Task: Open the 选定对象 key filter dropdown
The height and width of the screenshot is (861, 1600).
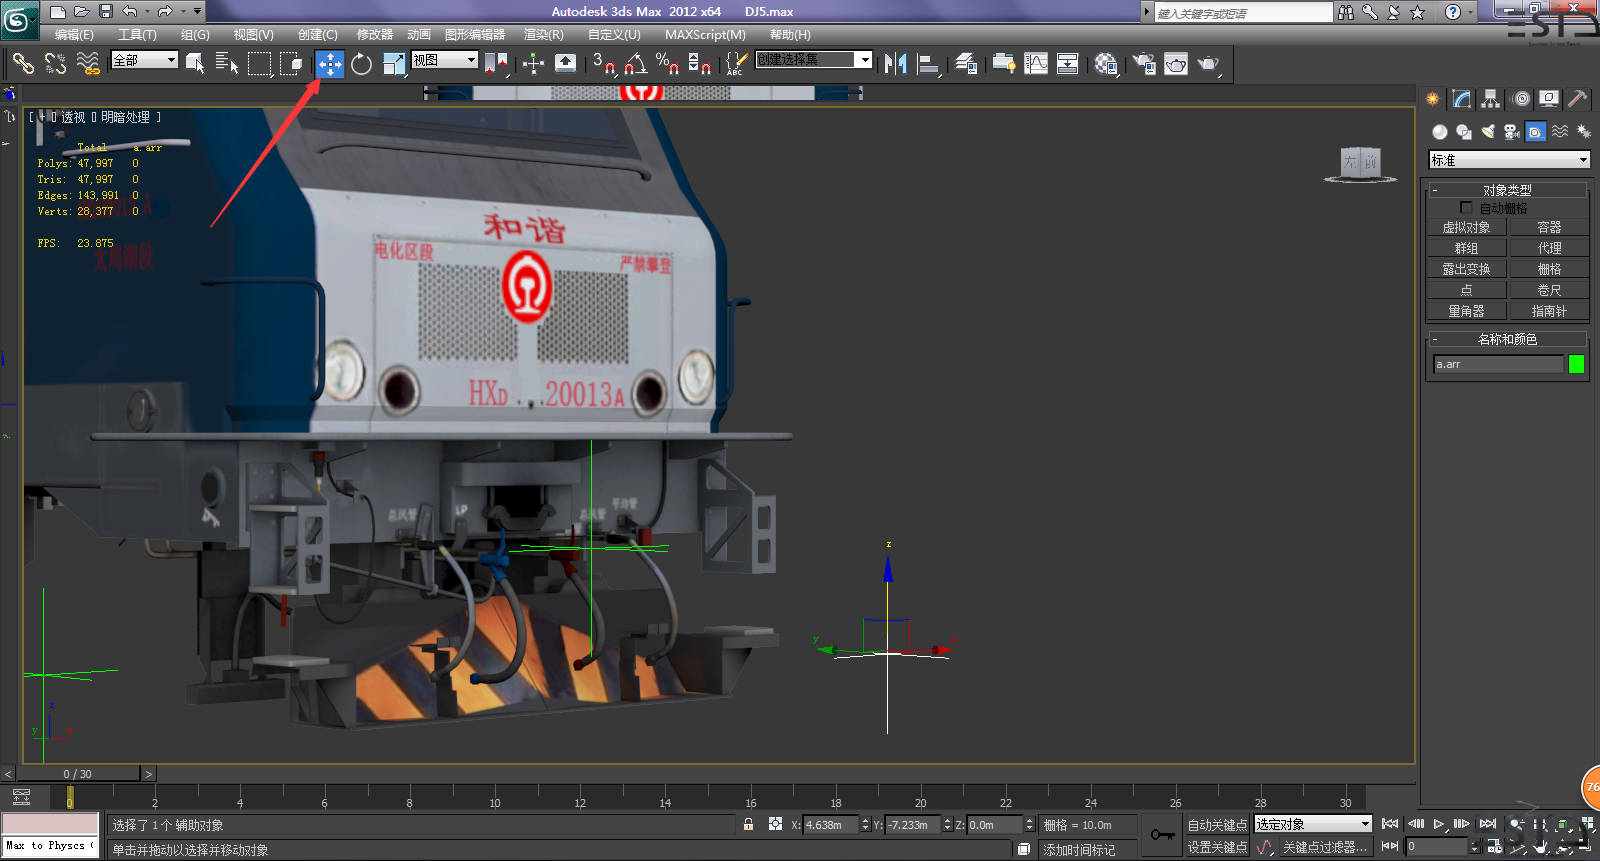Action: click(x=1312, y=824)
